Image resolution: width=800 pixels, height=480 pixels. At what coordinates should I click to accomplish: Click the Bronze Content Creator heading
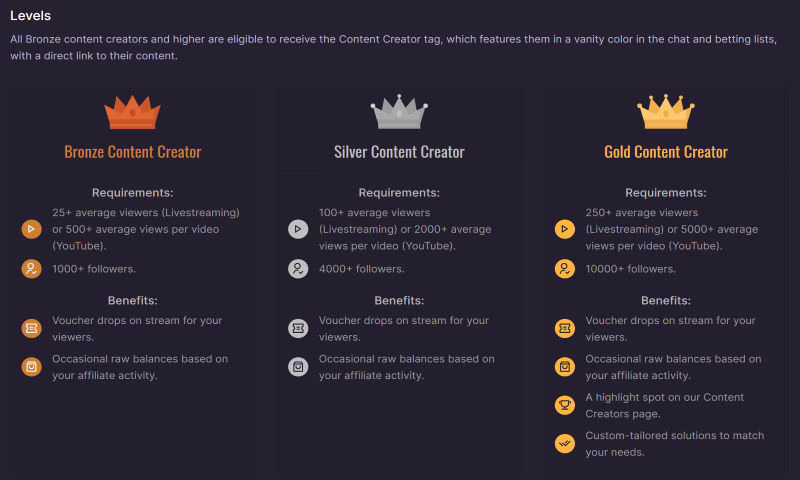[133, 152]
